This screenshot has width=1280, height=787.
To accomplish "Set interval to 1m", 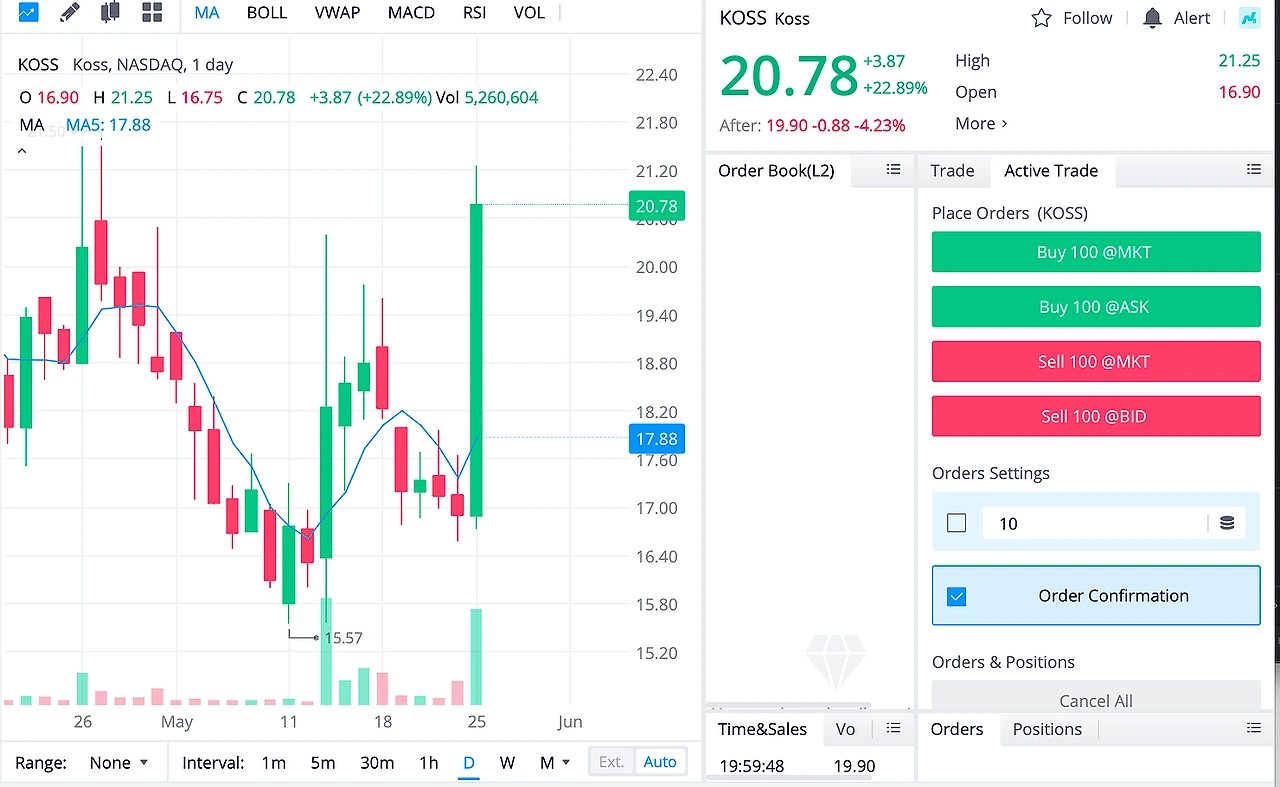I will [x=274, y=763].
